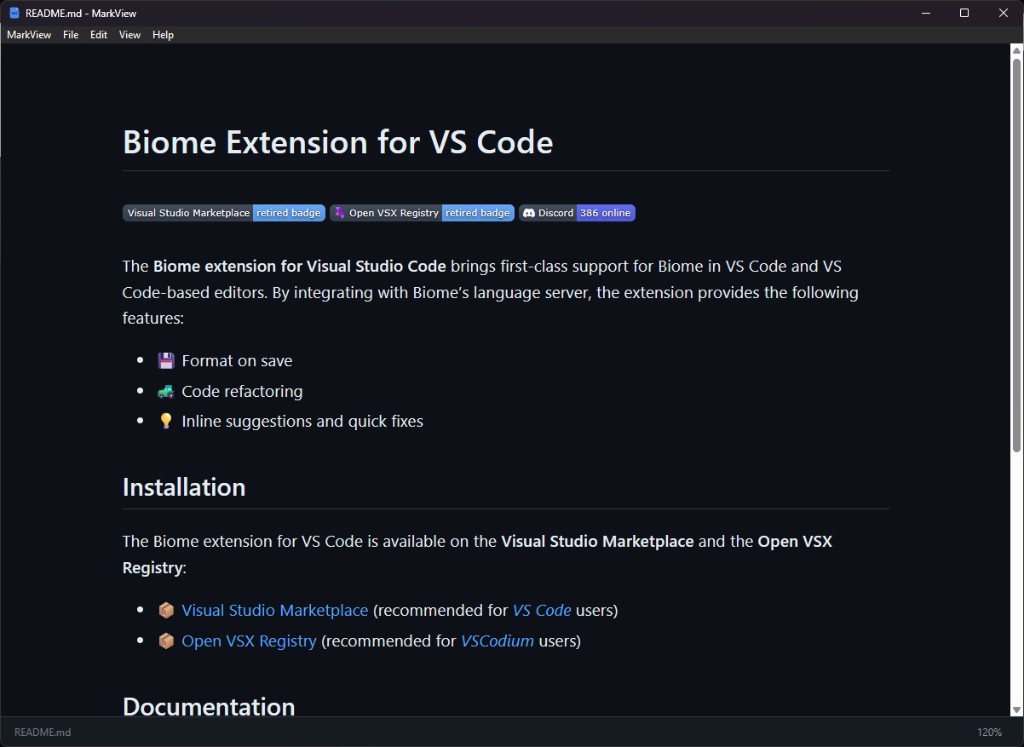This screenshot has height=747, width=1024.
Task: Follow the Open VSX Registry link
Action: coord(249,641)
